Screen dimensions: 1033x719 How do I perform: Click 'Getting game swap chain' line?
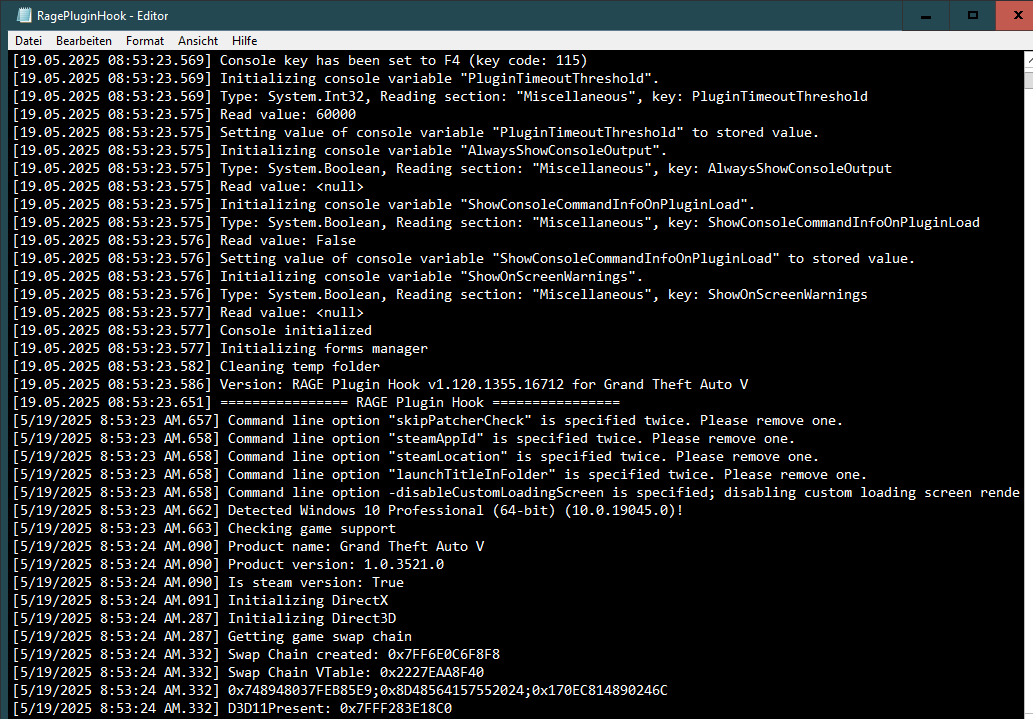pyautogui.click(x=212, y=637)
